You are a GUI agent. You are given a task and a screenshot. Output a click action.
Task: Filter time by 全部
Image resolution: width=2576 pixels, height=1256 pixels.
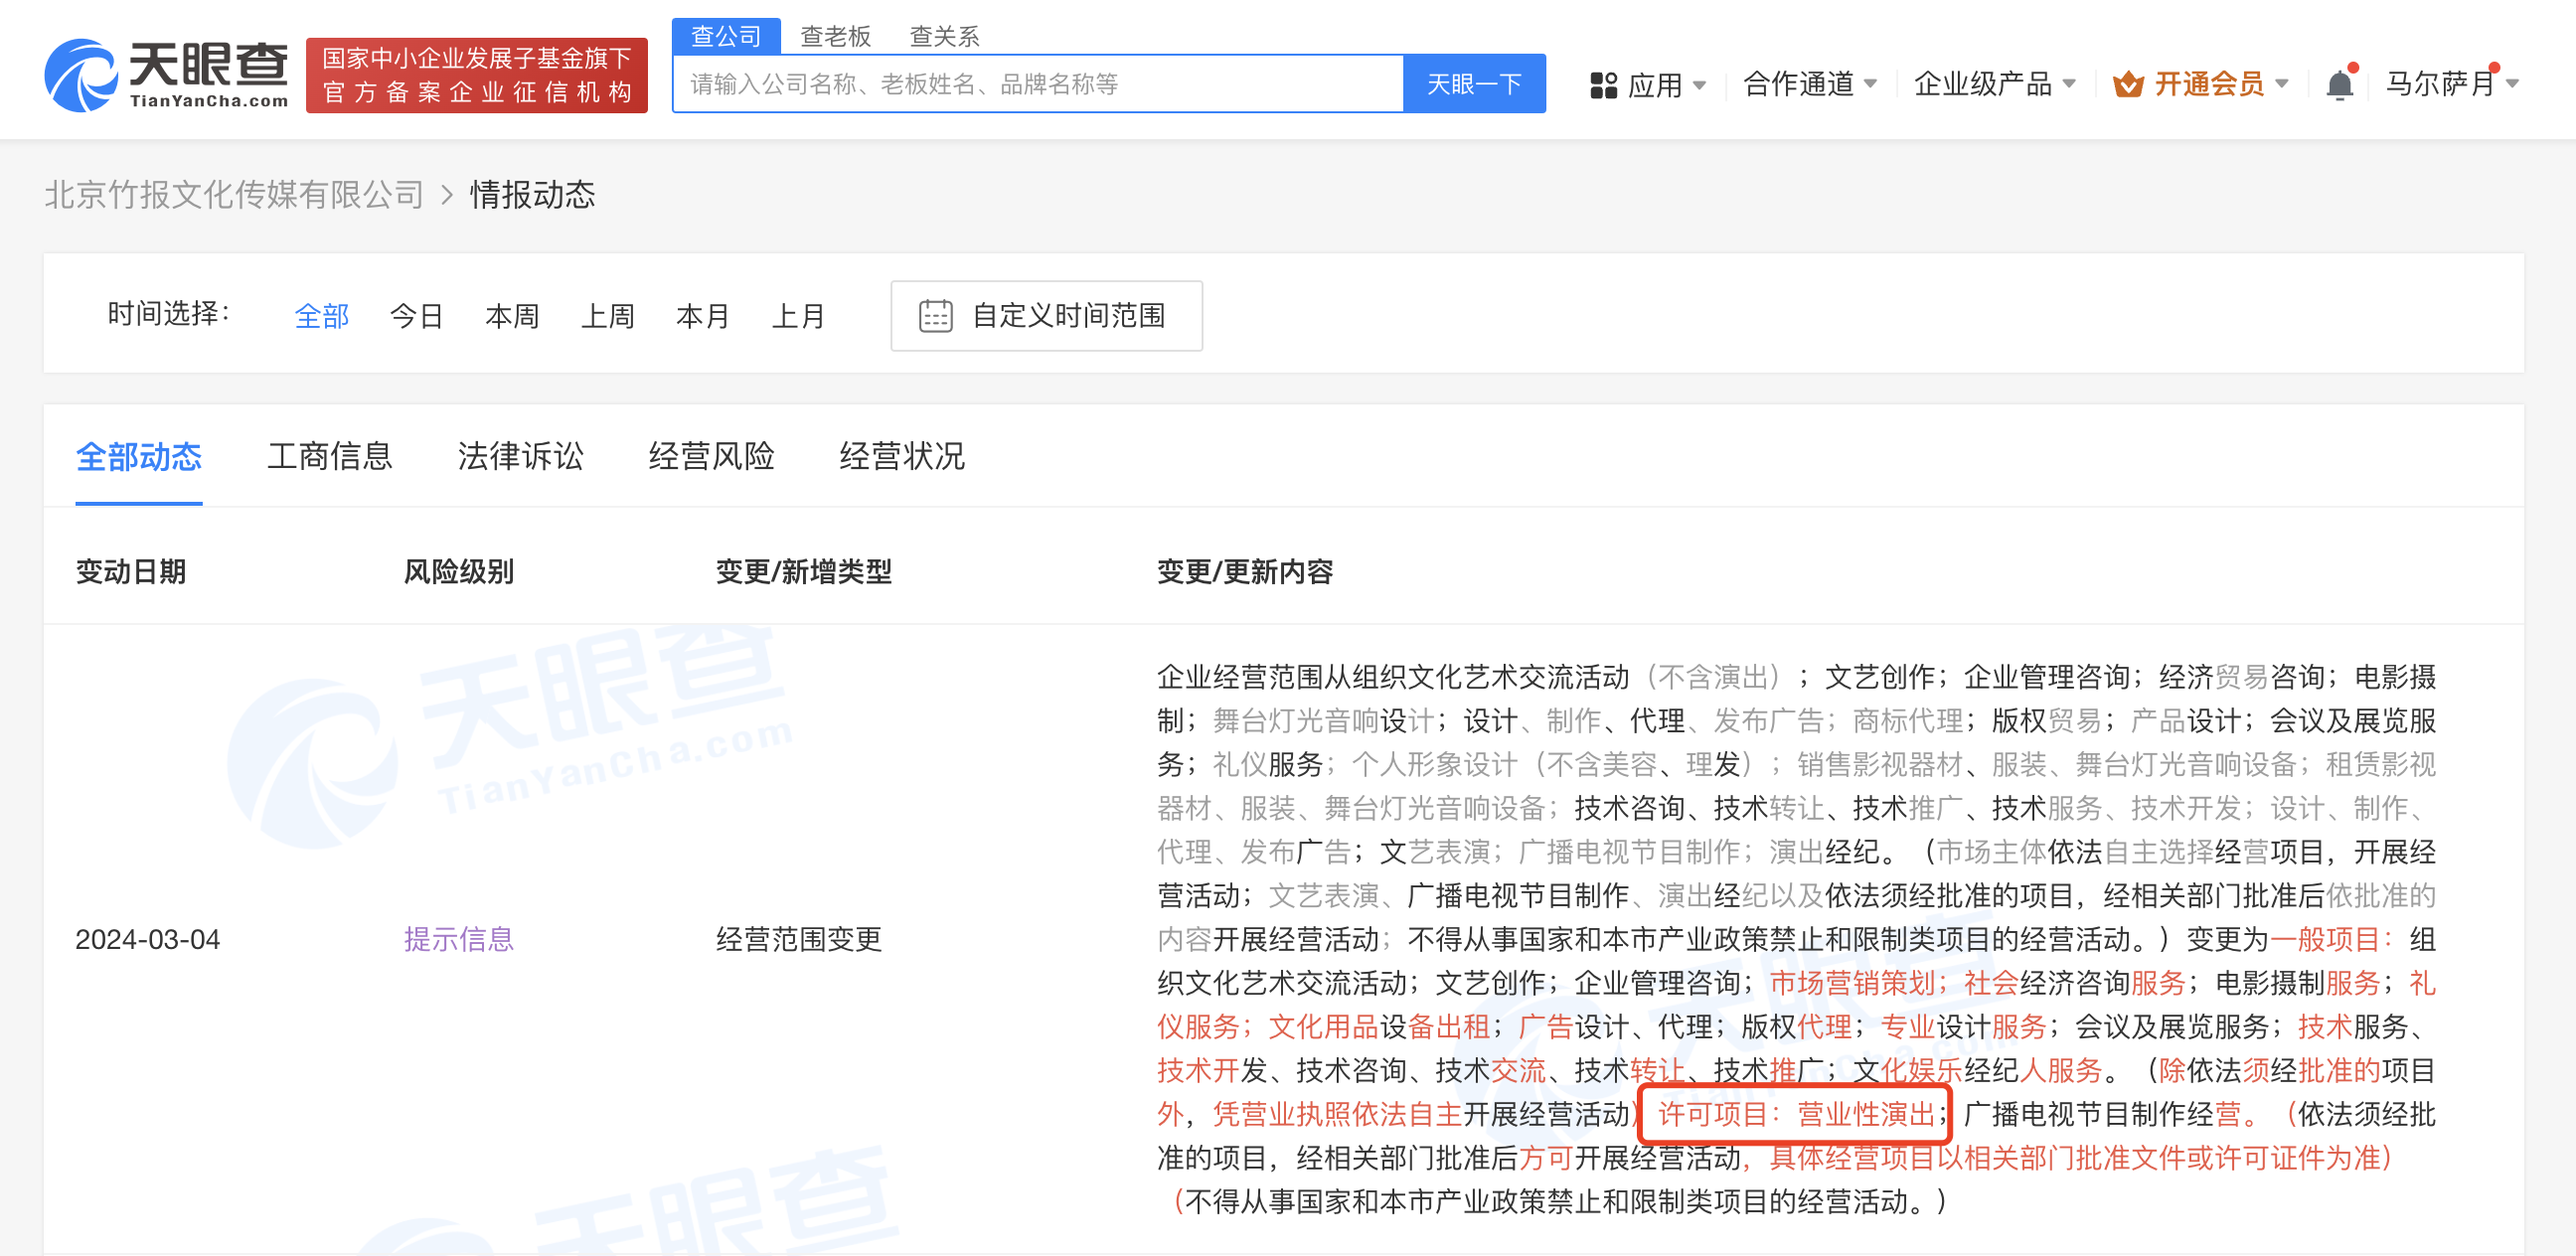tap(322, 316)
